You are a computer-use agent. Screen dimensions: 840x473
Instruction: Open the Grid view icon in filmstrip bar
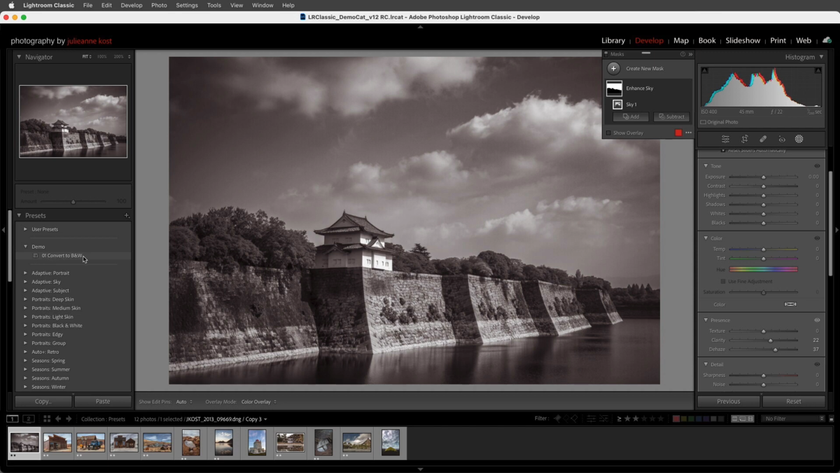tap(47, 419)
